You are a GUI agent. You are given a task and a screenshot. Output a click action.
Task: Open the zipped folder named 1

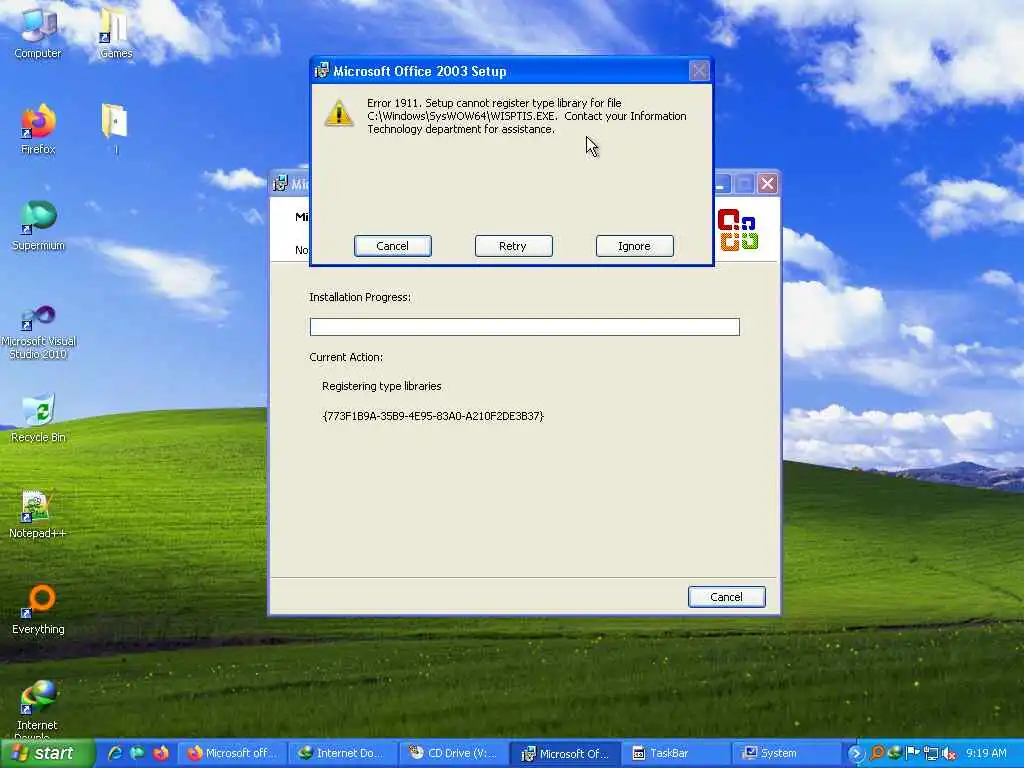click(x=116, y=129)
